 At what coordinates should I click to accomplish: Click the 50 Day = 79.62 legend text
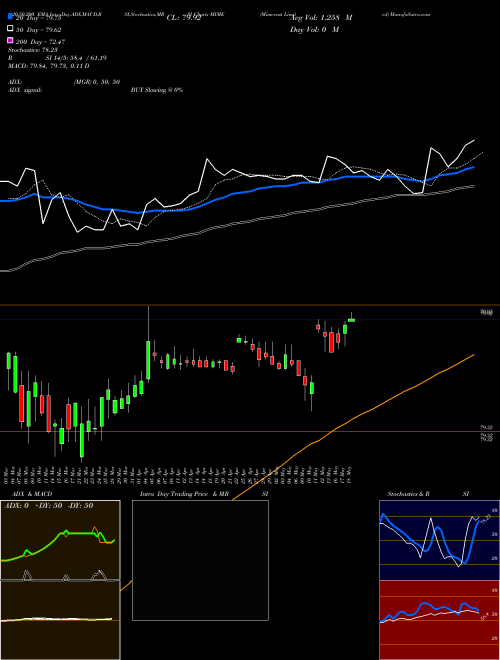(39, 30)
